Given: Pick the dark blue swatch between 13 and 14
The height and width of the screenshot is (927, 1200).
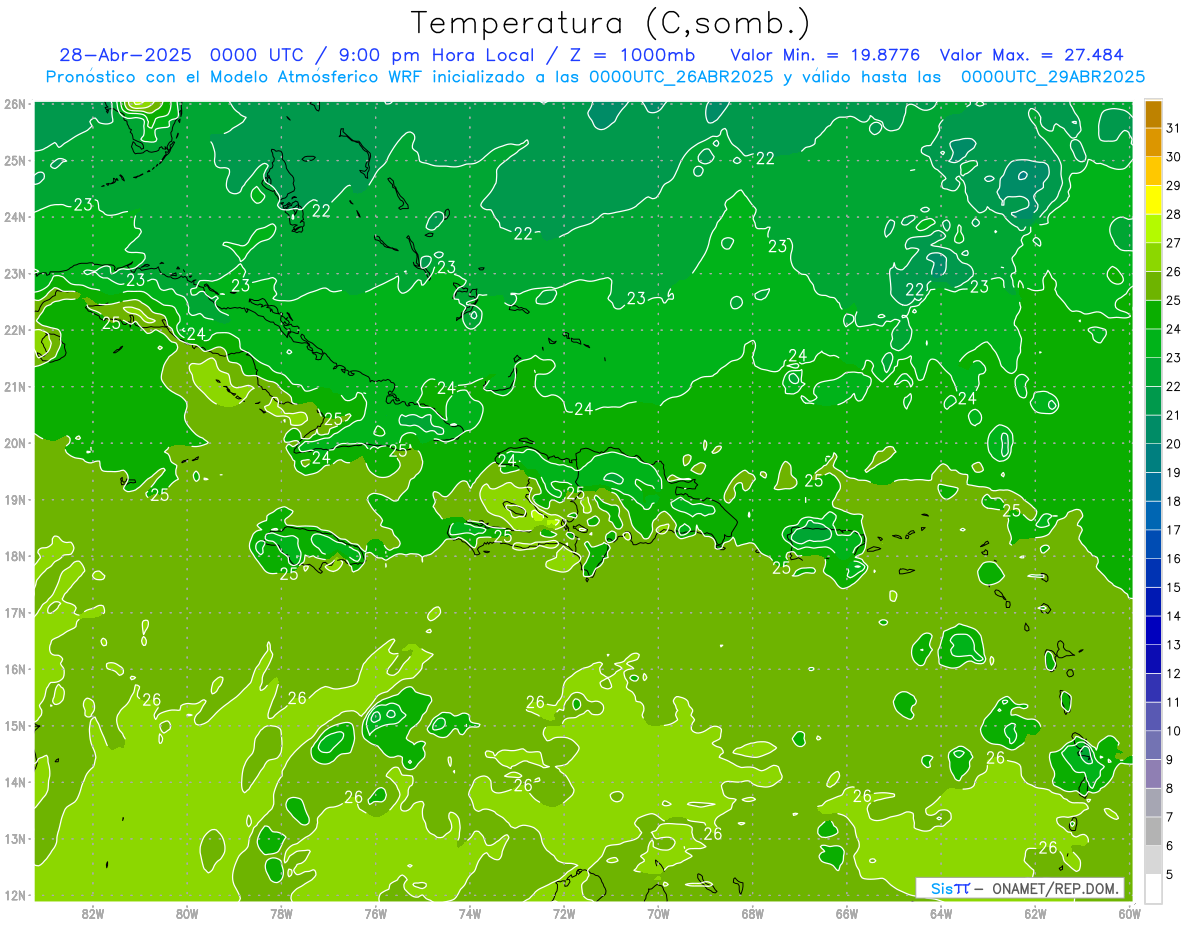Looking at the screenshot, I should 1153,629.
